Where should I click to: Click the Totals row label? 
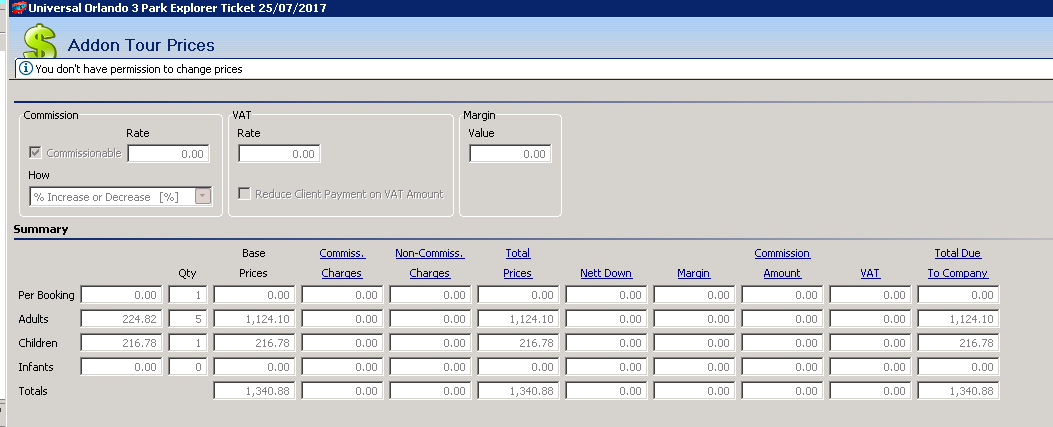33,391
